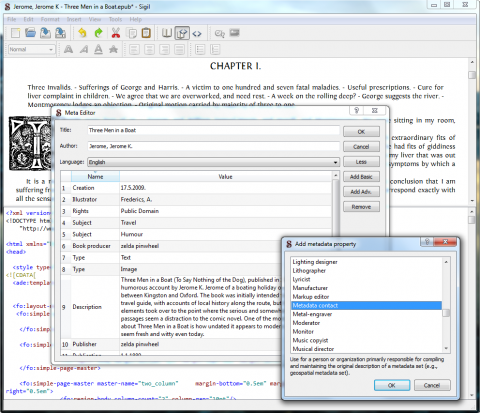Open the Meta Editor toolbar icon
The image size is (480, 413).
(x=235, y=33)
